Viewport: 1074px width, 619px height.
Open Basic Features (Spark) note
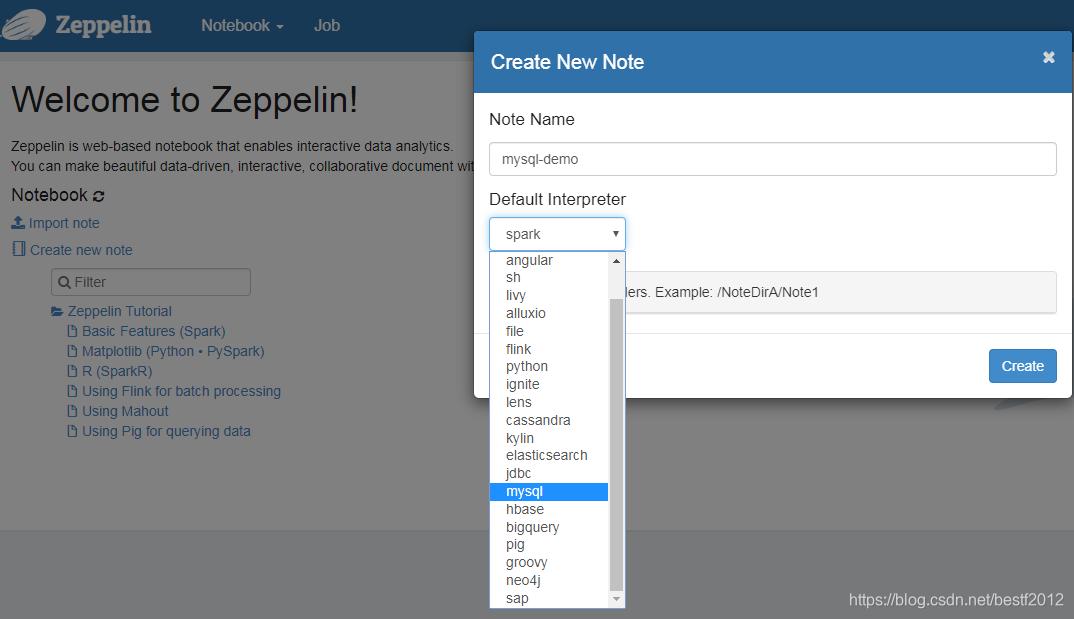click(153, 331)
